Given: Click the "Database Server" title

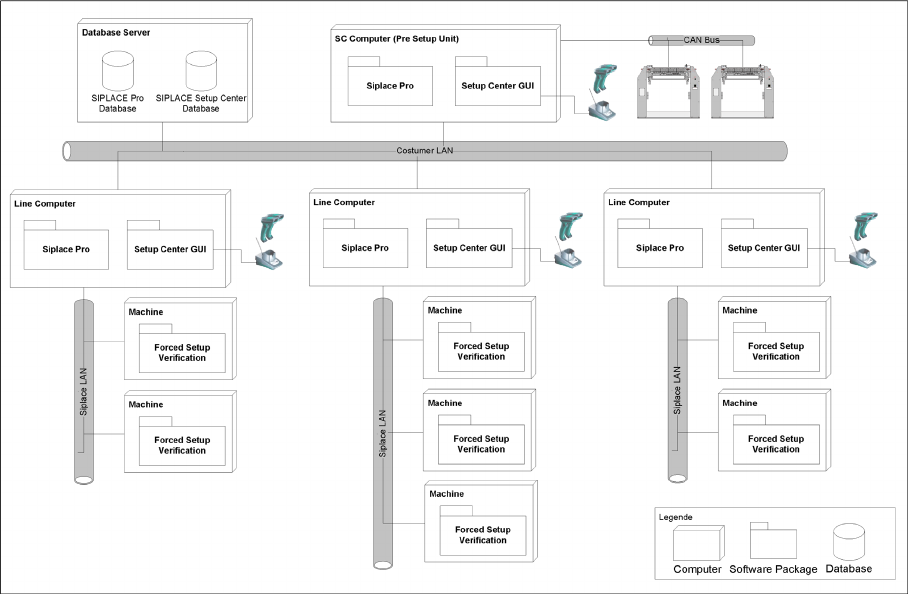Looking at the screenshot, I should tap(116, 32).
